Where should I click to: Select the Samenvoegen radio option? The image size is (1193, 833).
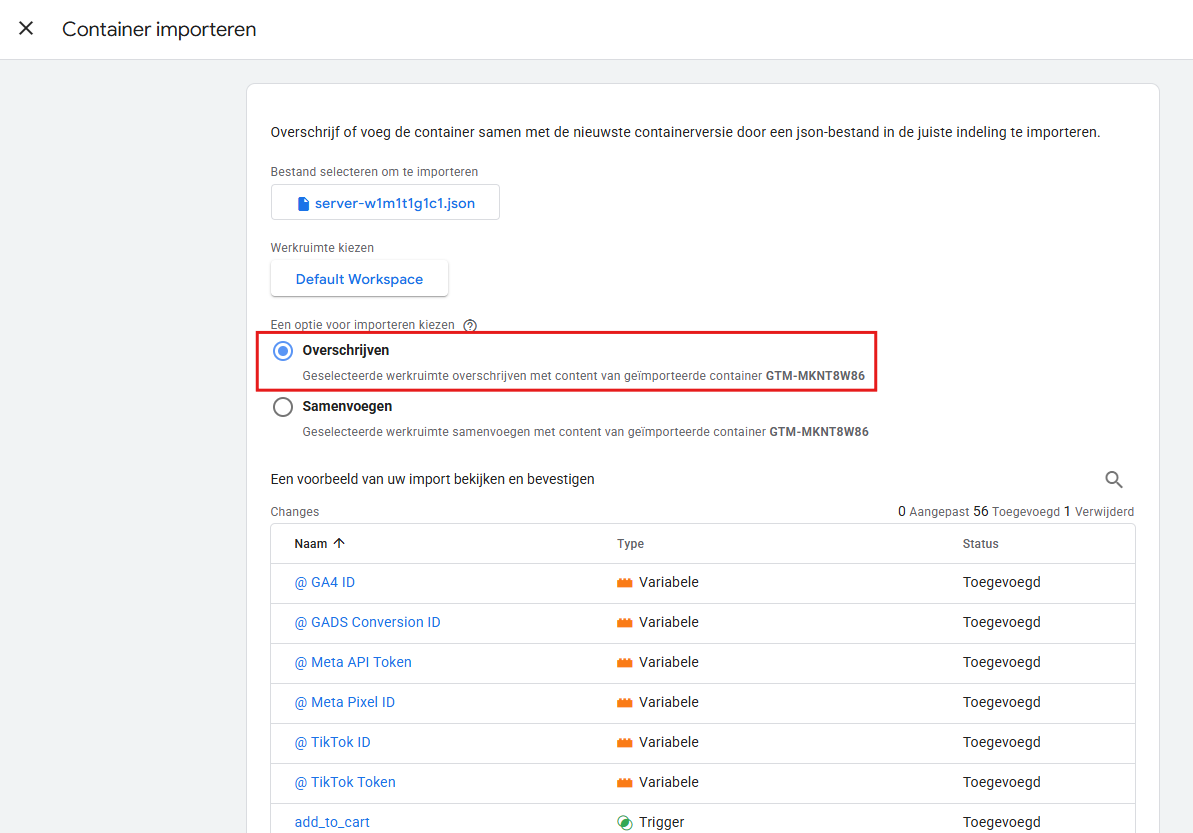click(283, 407)
